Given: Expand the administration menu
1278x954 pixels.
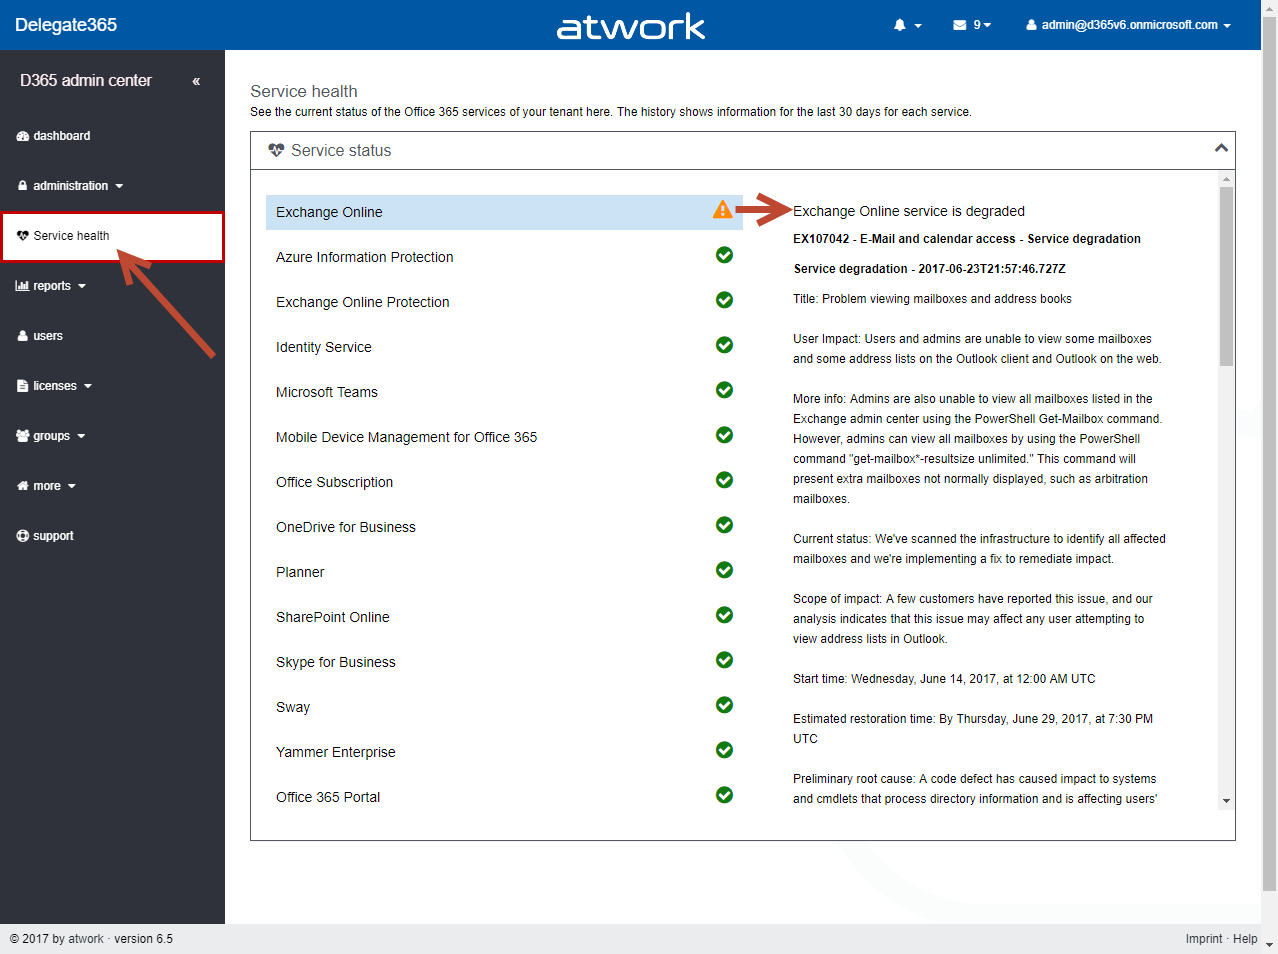Looking at the screenshot, I should (x=70, y=186).
